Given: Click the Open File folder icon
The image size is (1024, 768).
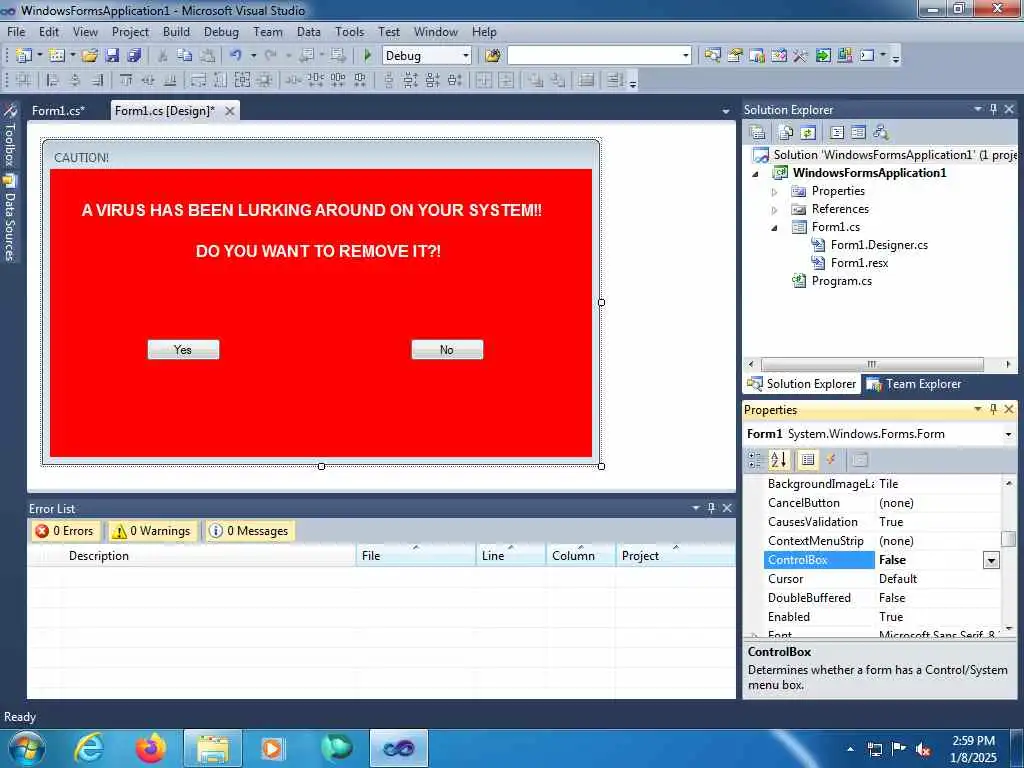Looking at the screenshot, I should [90, 56].
